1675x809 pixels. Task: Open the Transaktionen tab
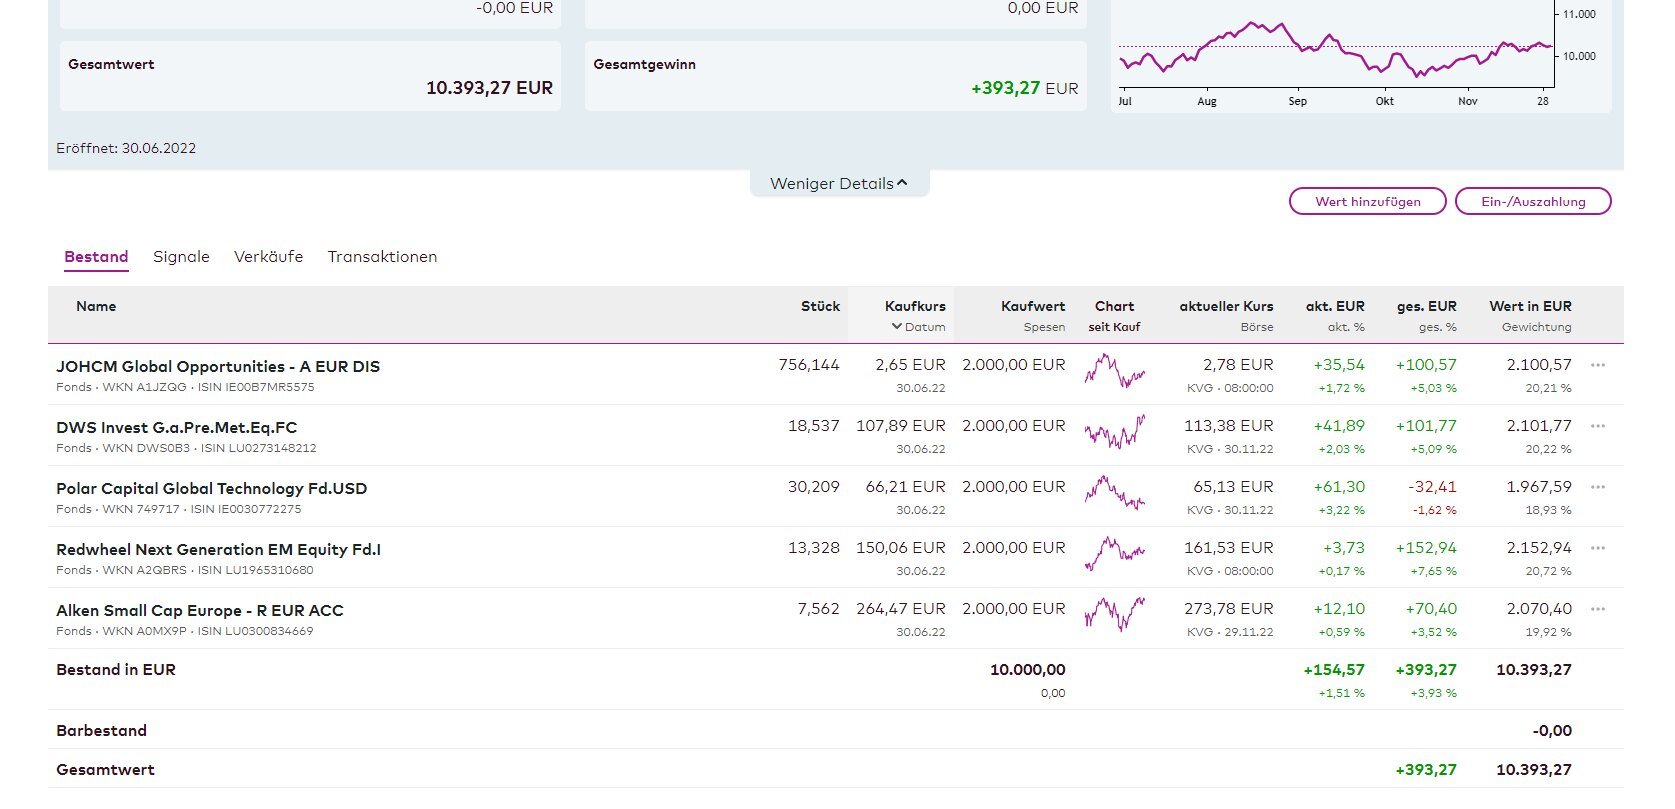click(382, 257)
